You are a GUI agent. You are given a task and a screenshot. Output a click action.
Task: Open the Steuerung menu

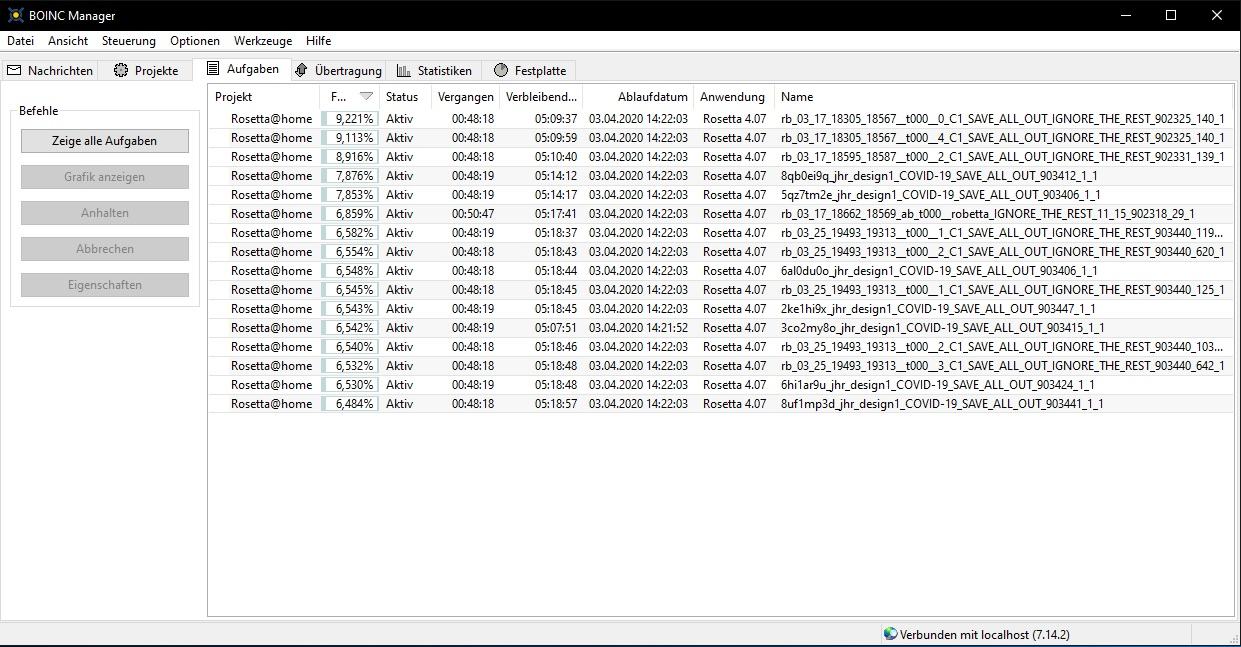(129, 41)
